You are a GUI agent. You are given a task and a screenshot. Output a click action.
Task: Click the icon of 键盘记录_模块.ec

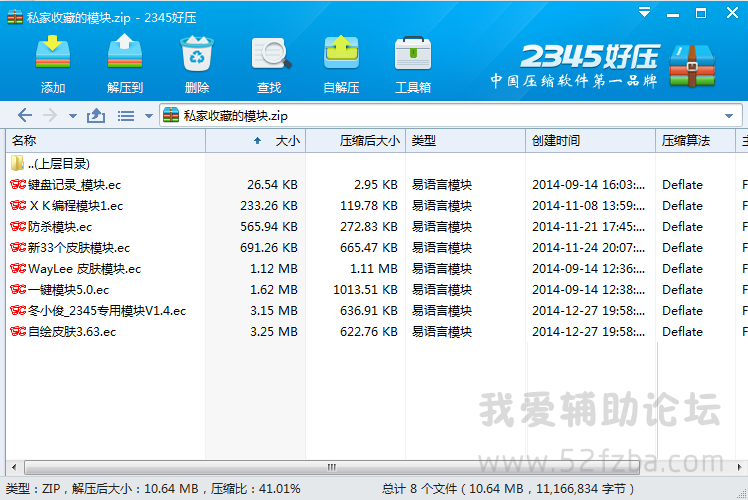click(18, 184)
